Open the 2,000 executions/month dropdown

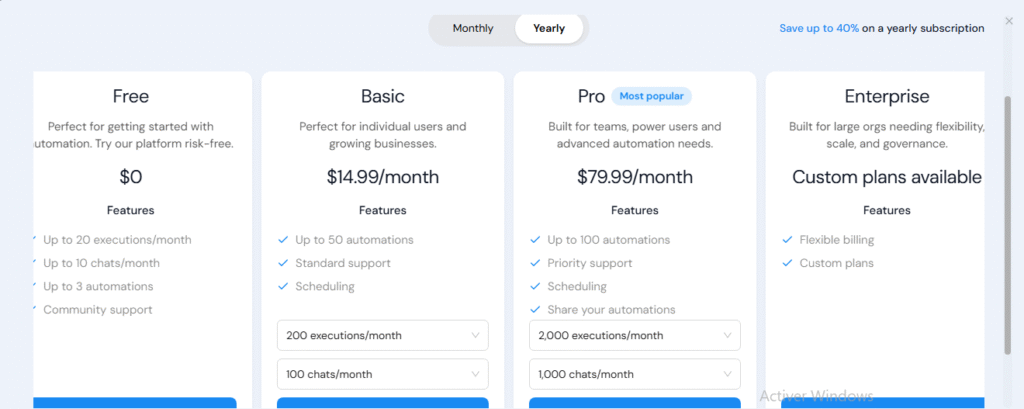[634, 336]
